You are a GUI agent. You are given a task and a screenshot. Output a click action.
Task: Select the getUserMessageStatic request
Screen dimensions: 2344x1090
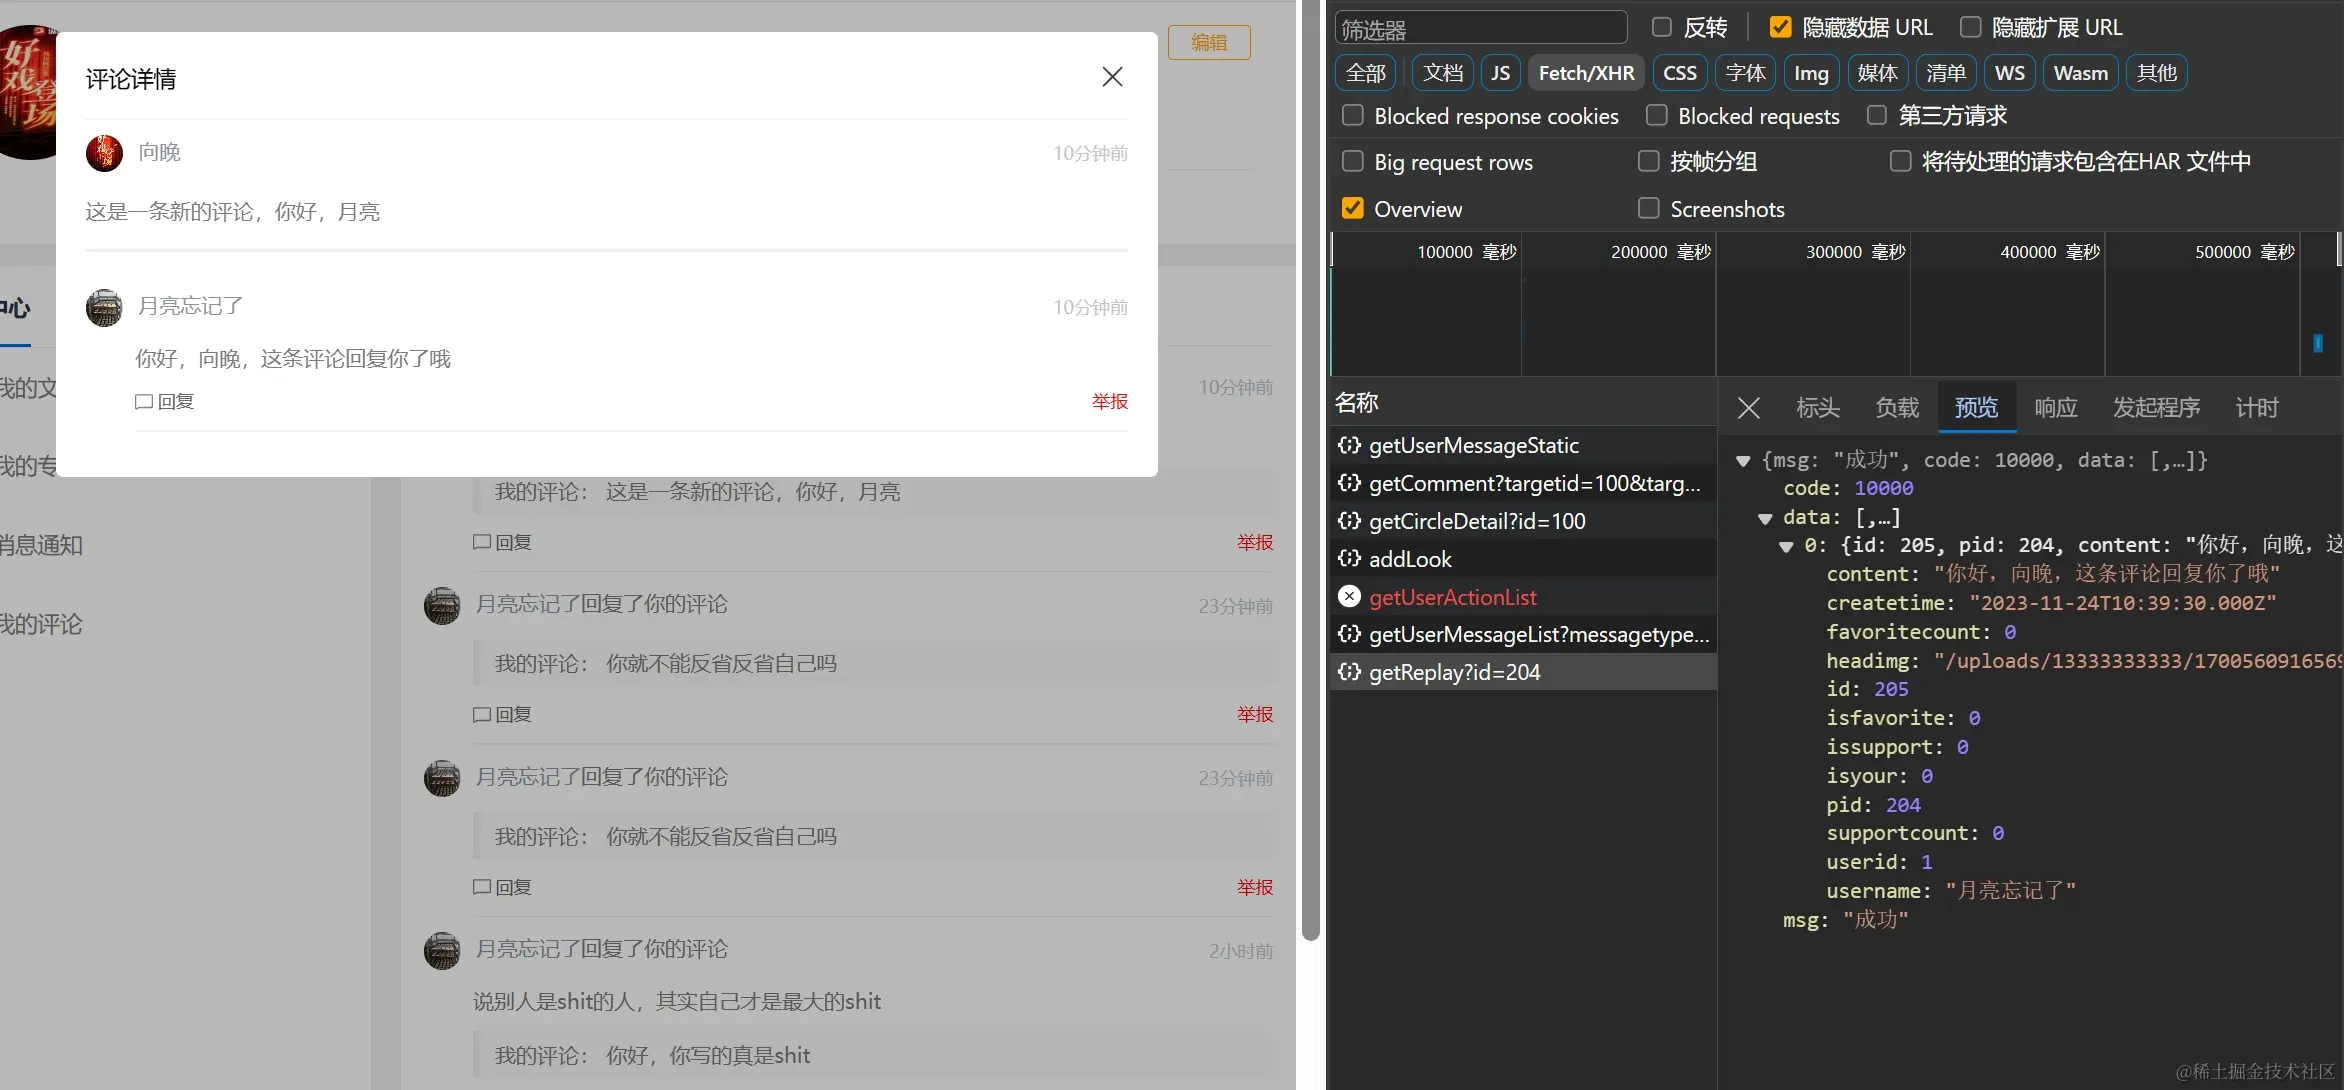click(1473, 446)
